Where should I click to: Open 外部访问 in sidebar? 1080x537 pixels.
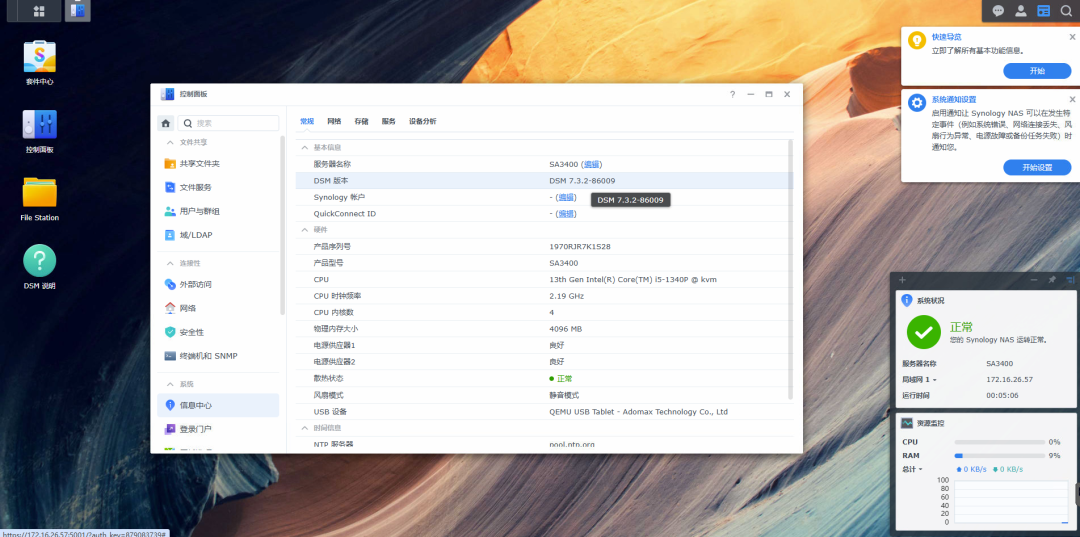[x=218, y=284]
